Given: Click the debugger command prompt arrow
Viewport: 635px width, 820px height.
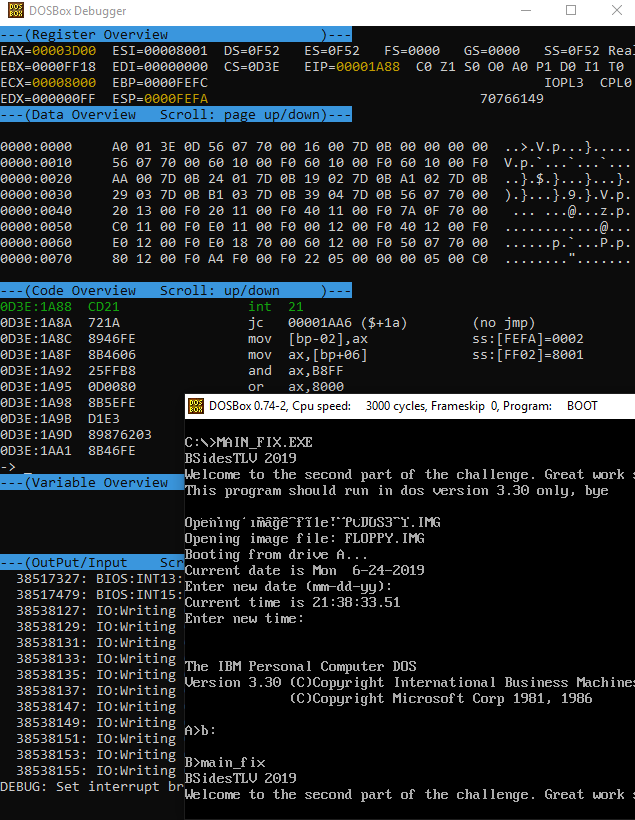Looking at the screenshot, I should click(8, 467).
